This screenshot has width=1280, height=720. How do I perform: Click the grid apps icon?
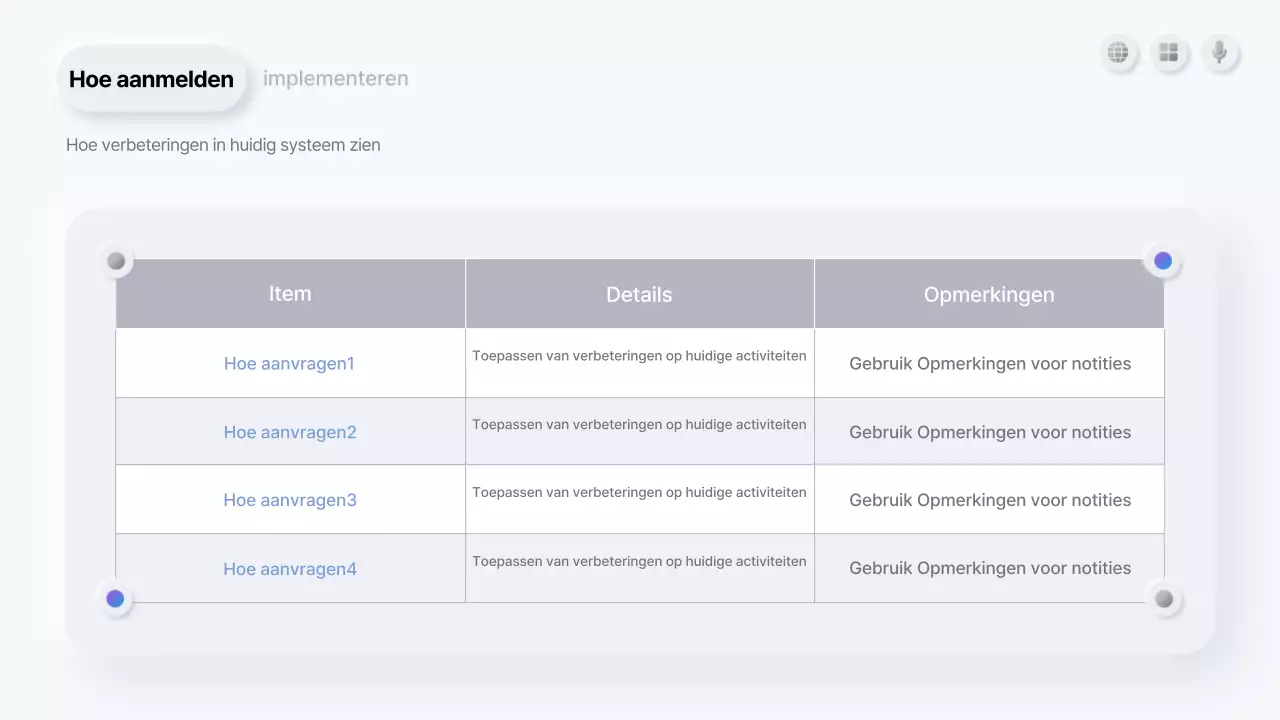pos(1169,53)
